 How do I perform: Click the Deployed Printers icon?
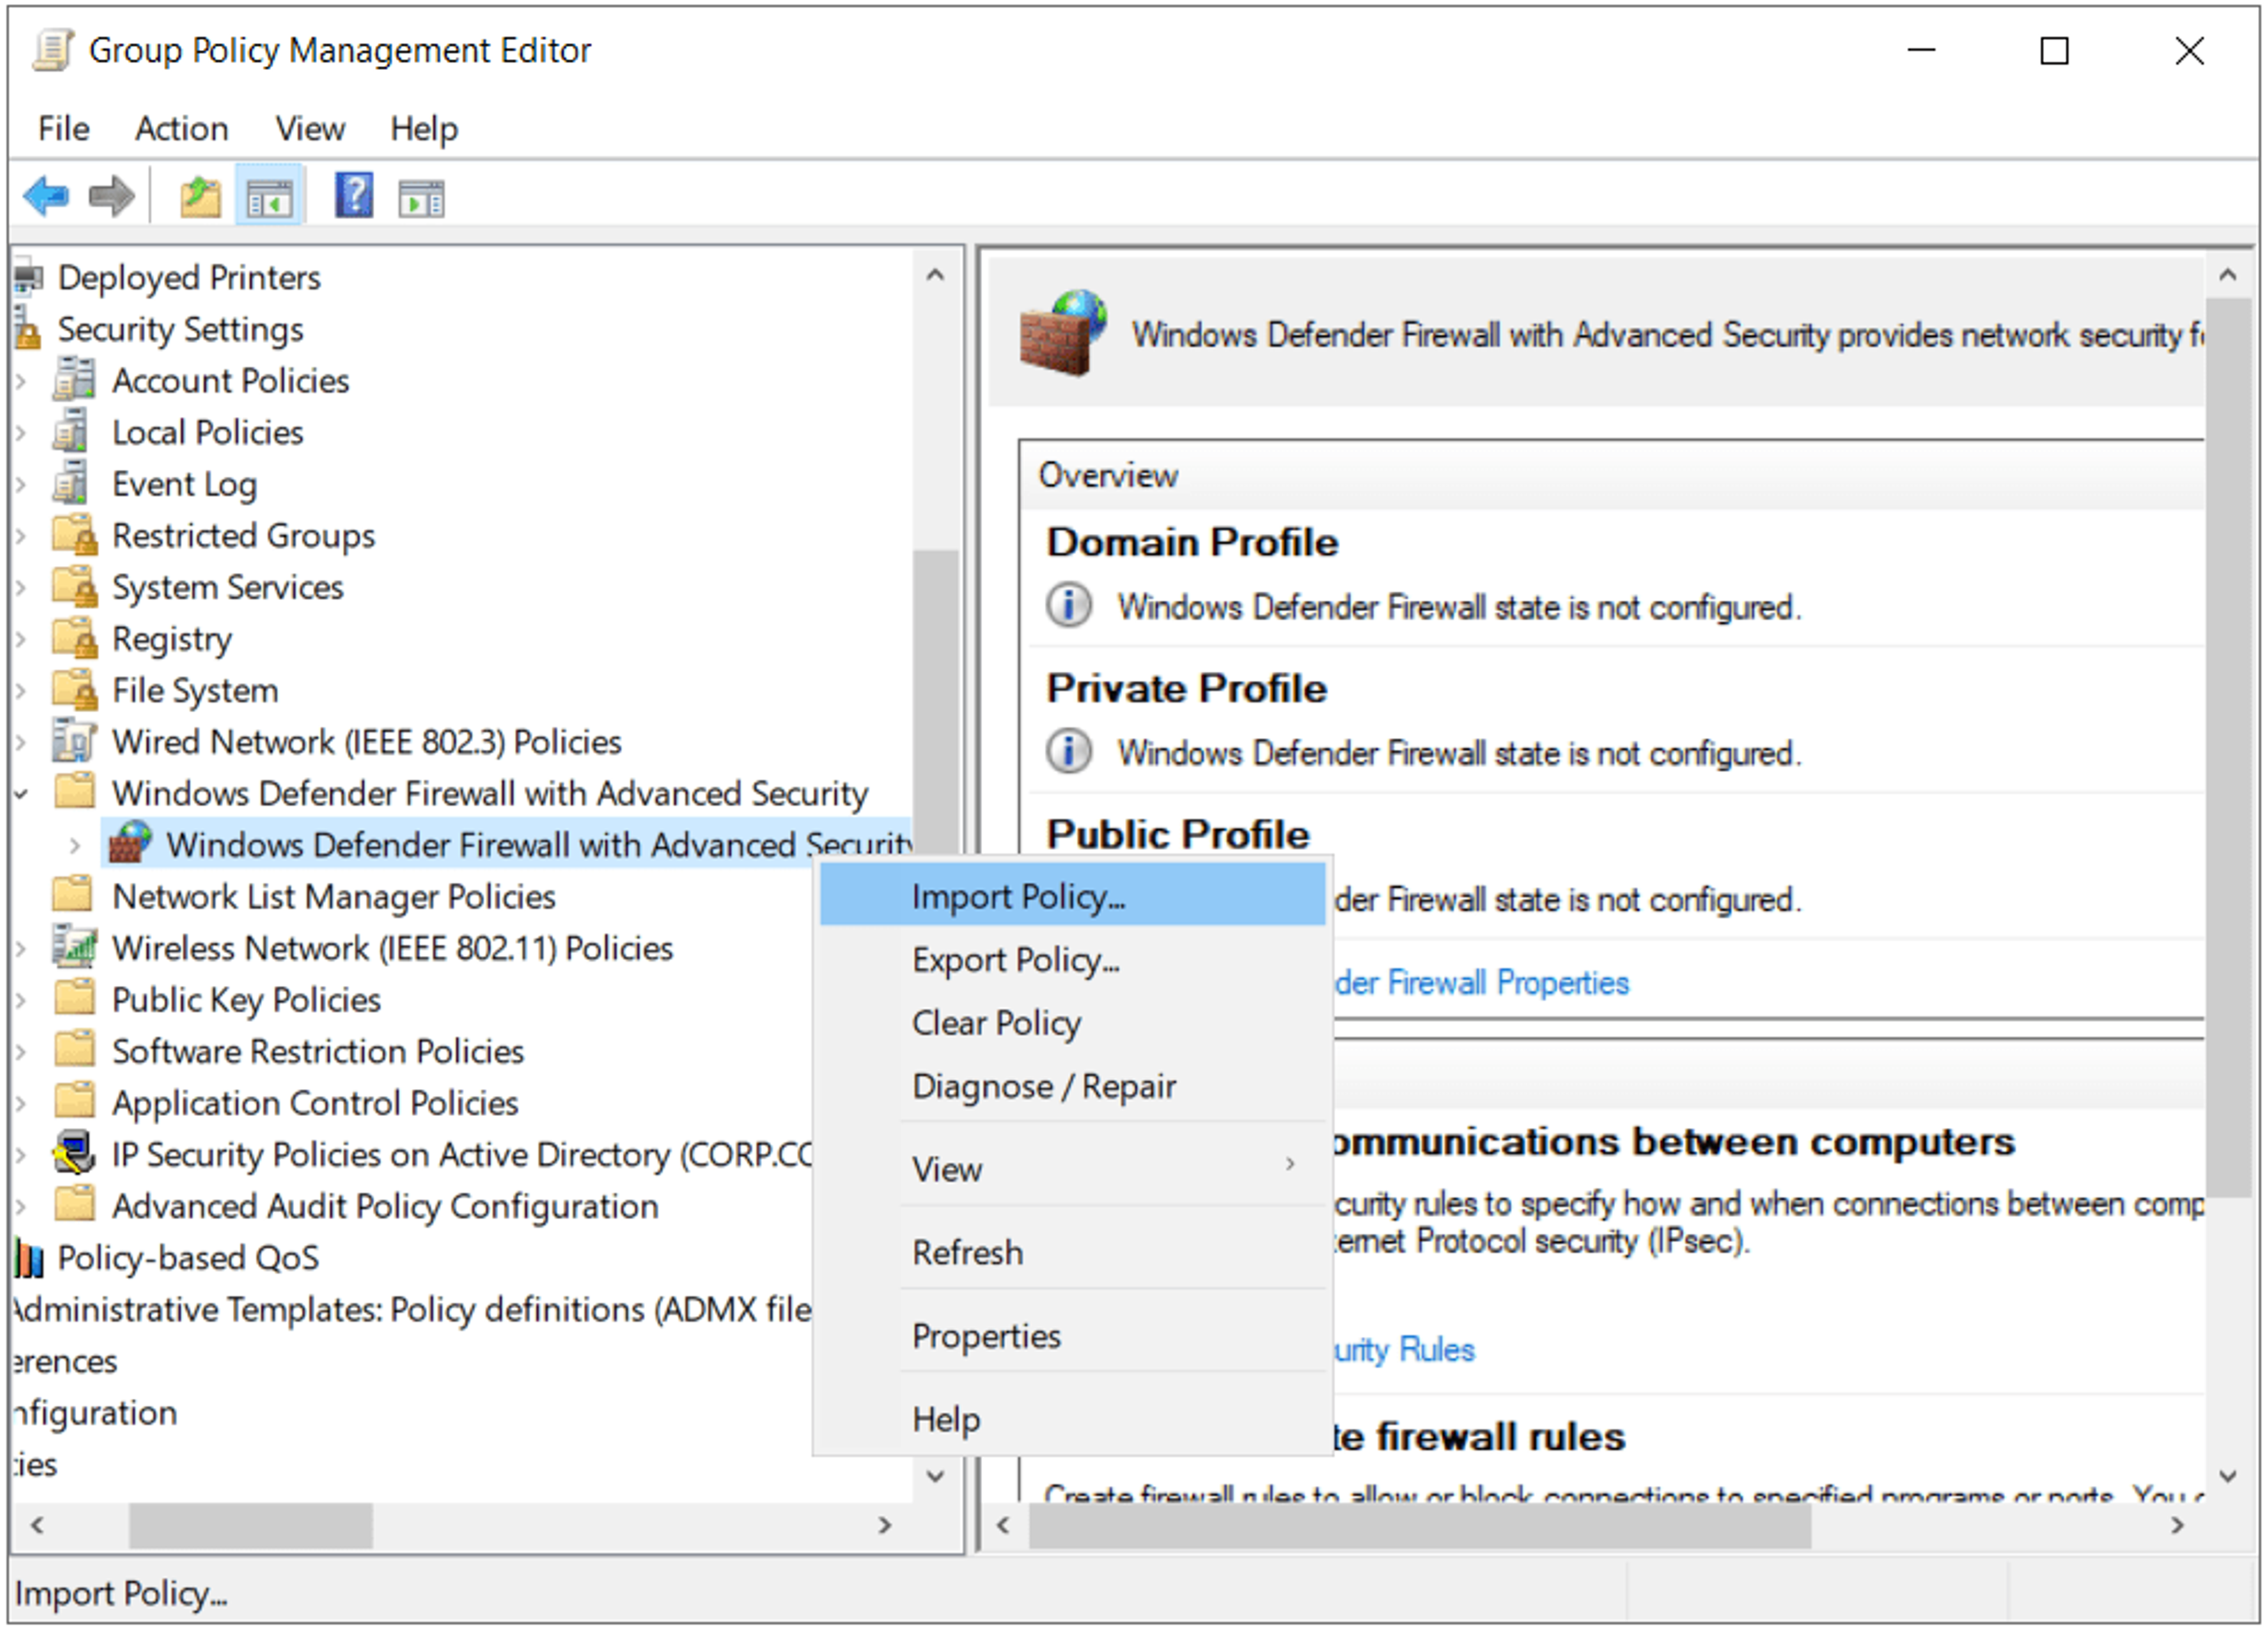coord(28,277)
